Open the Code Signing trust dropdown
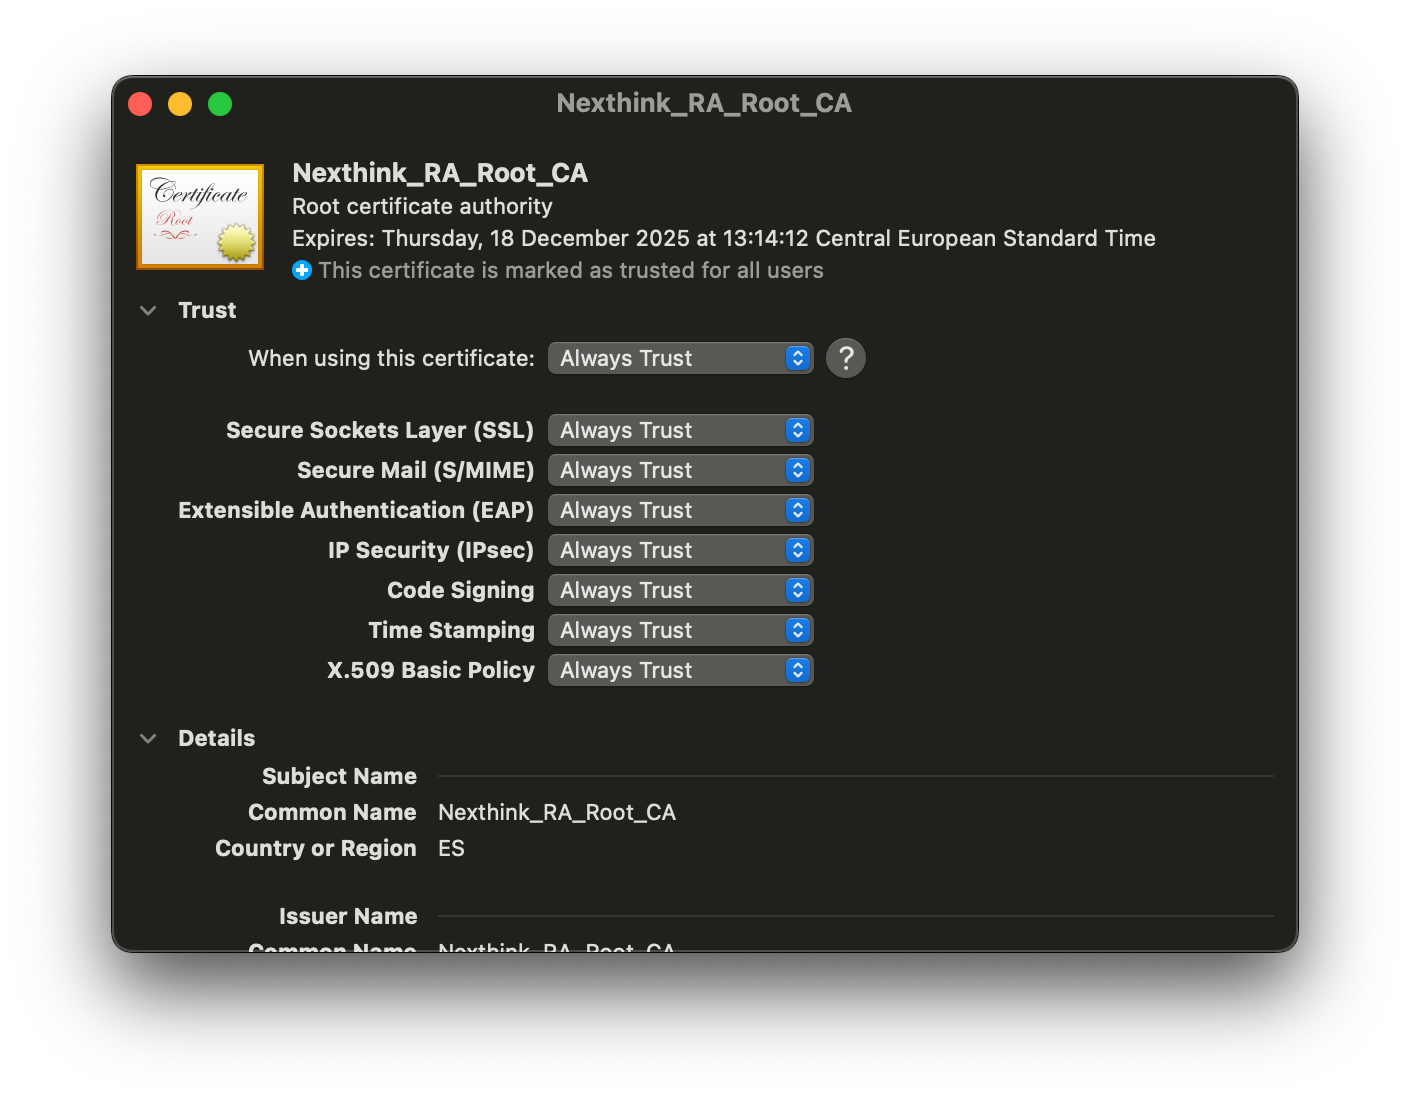The width and height of the screenshot is (1410, 1100). pyautogui.click(x=680, y=590)
